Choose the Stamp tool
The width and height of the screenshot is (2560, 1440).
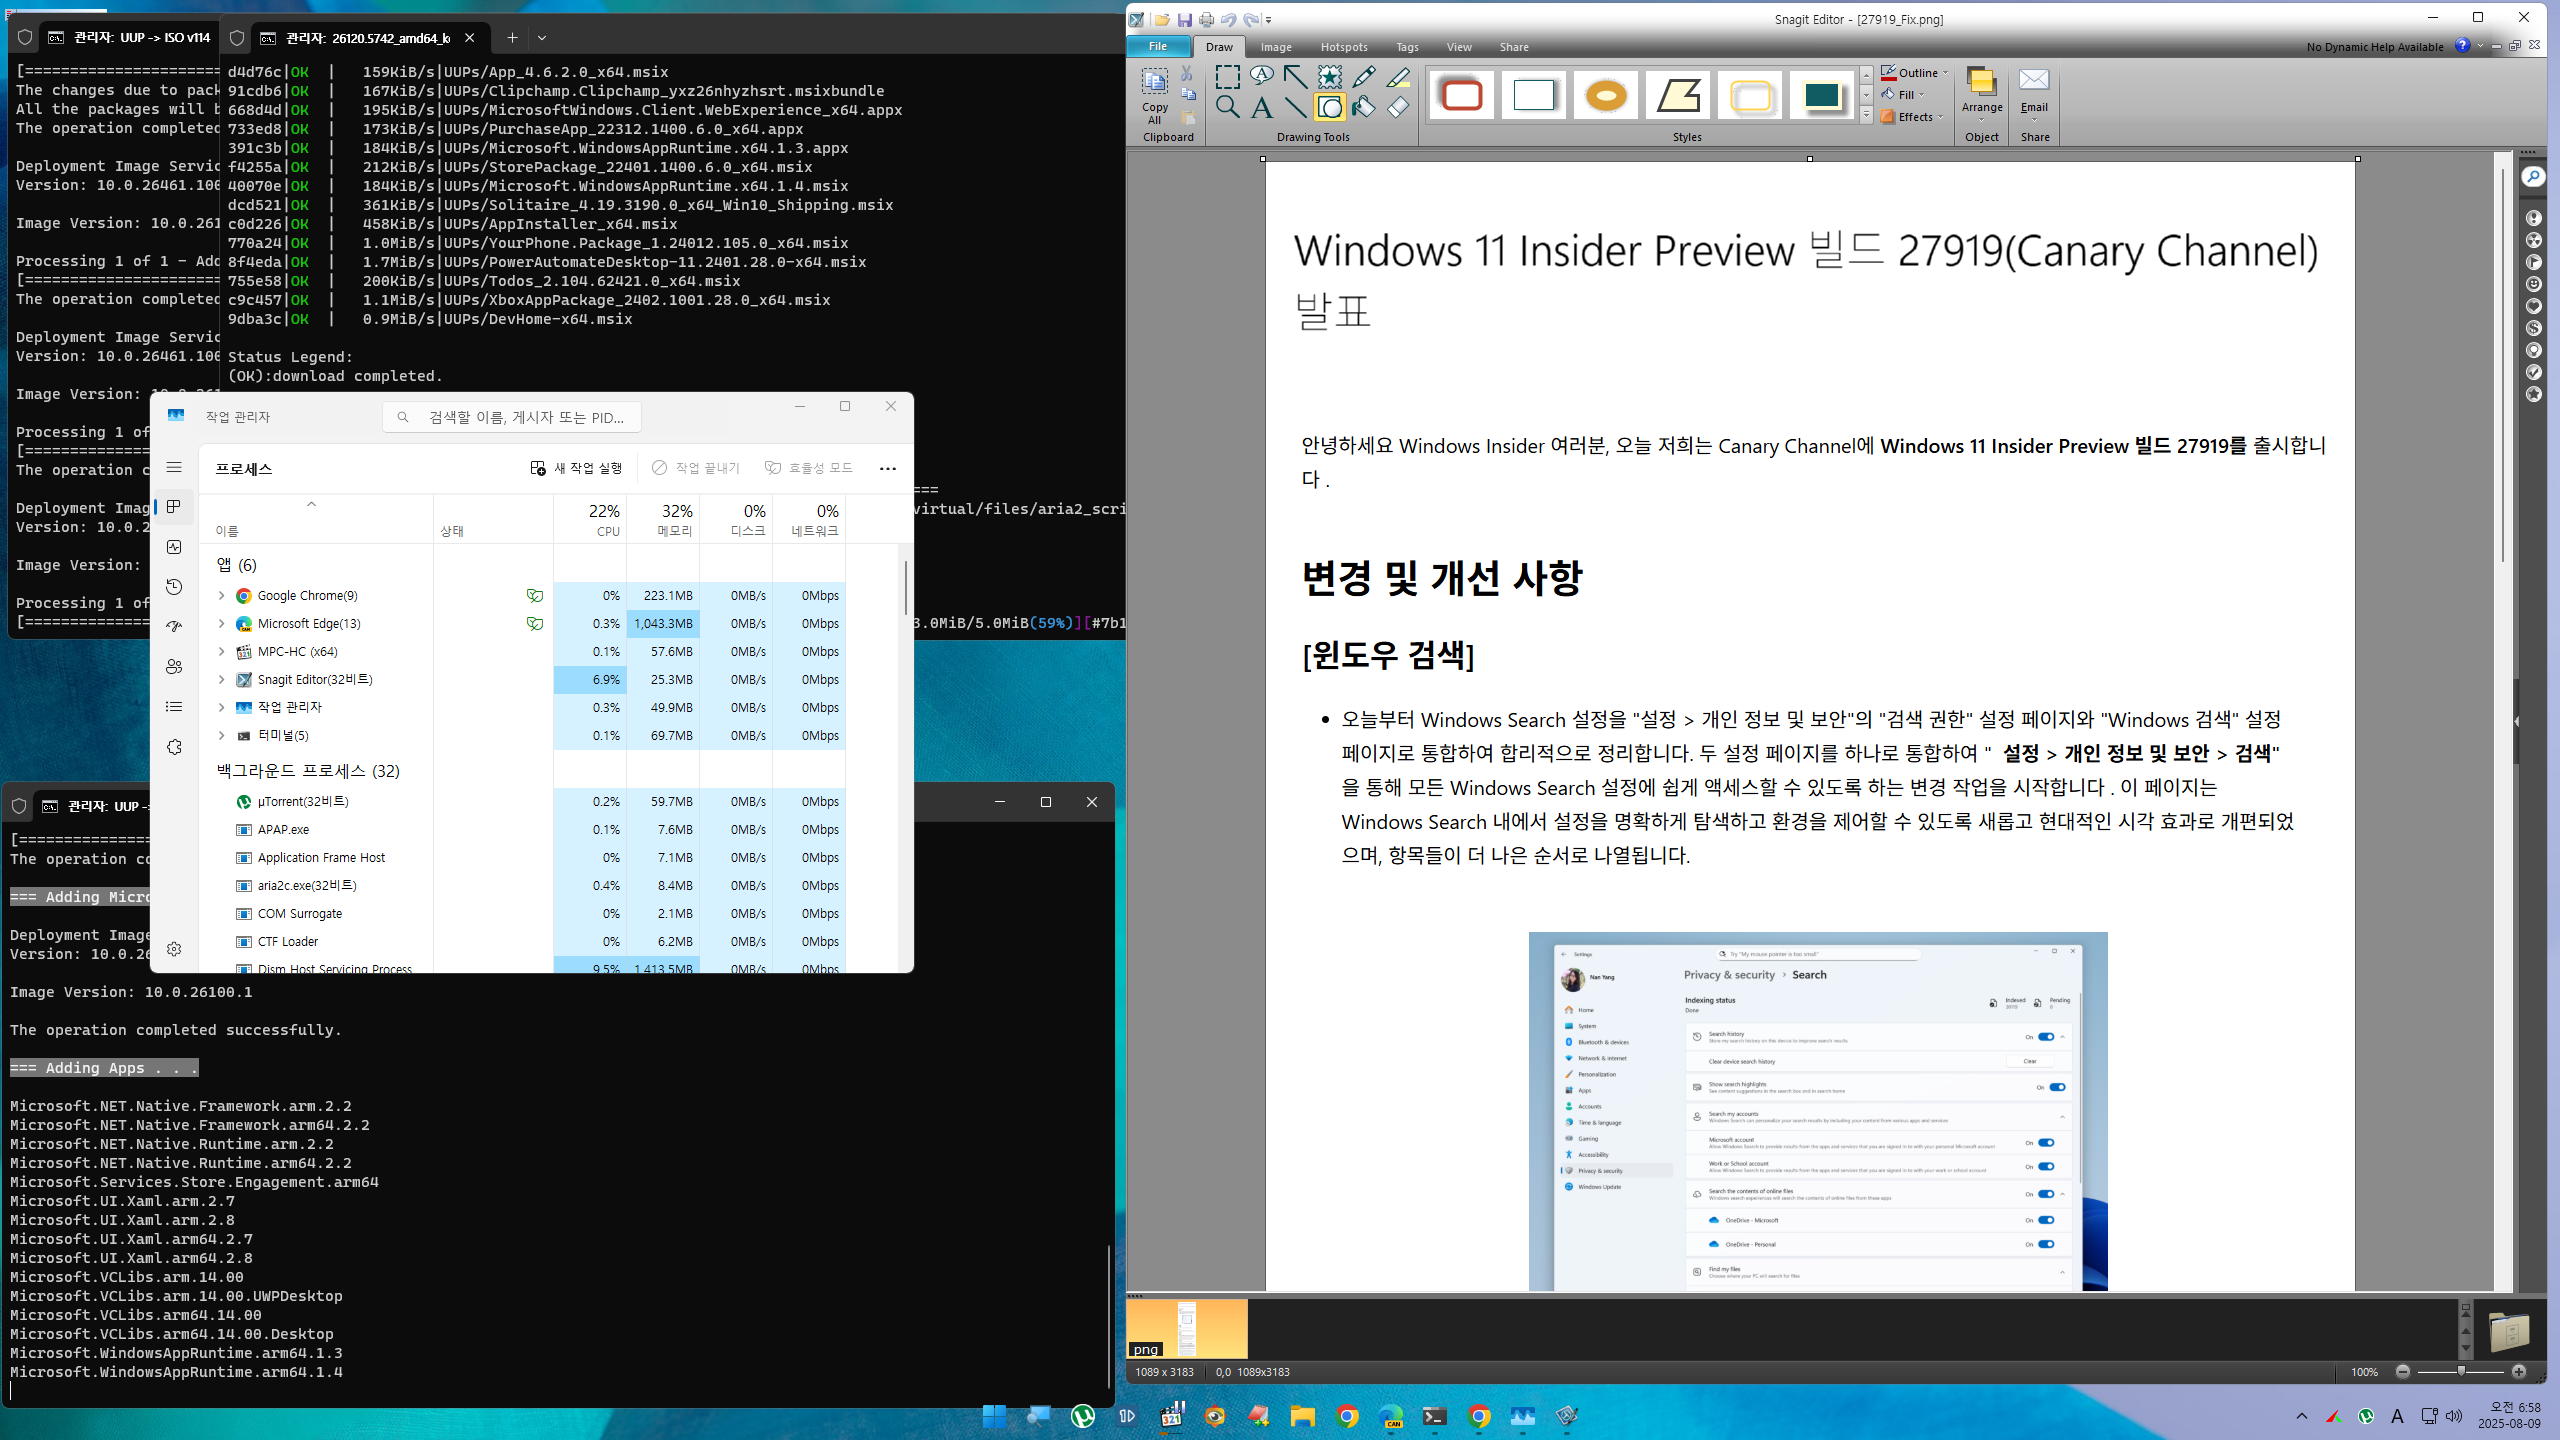pos(1329,76)
